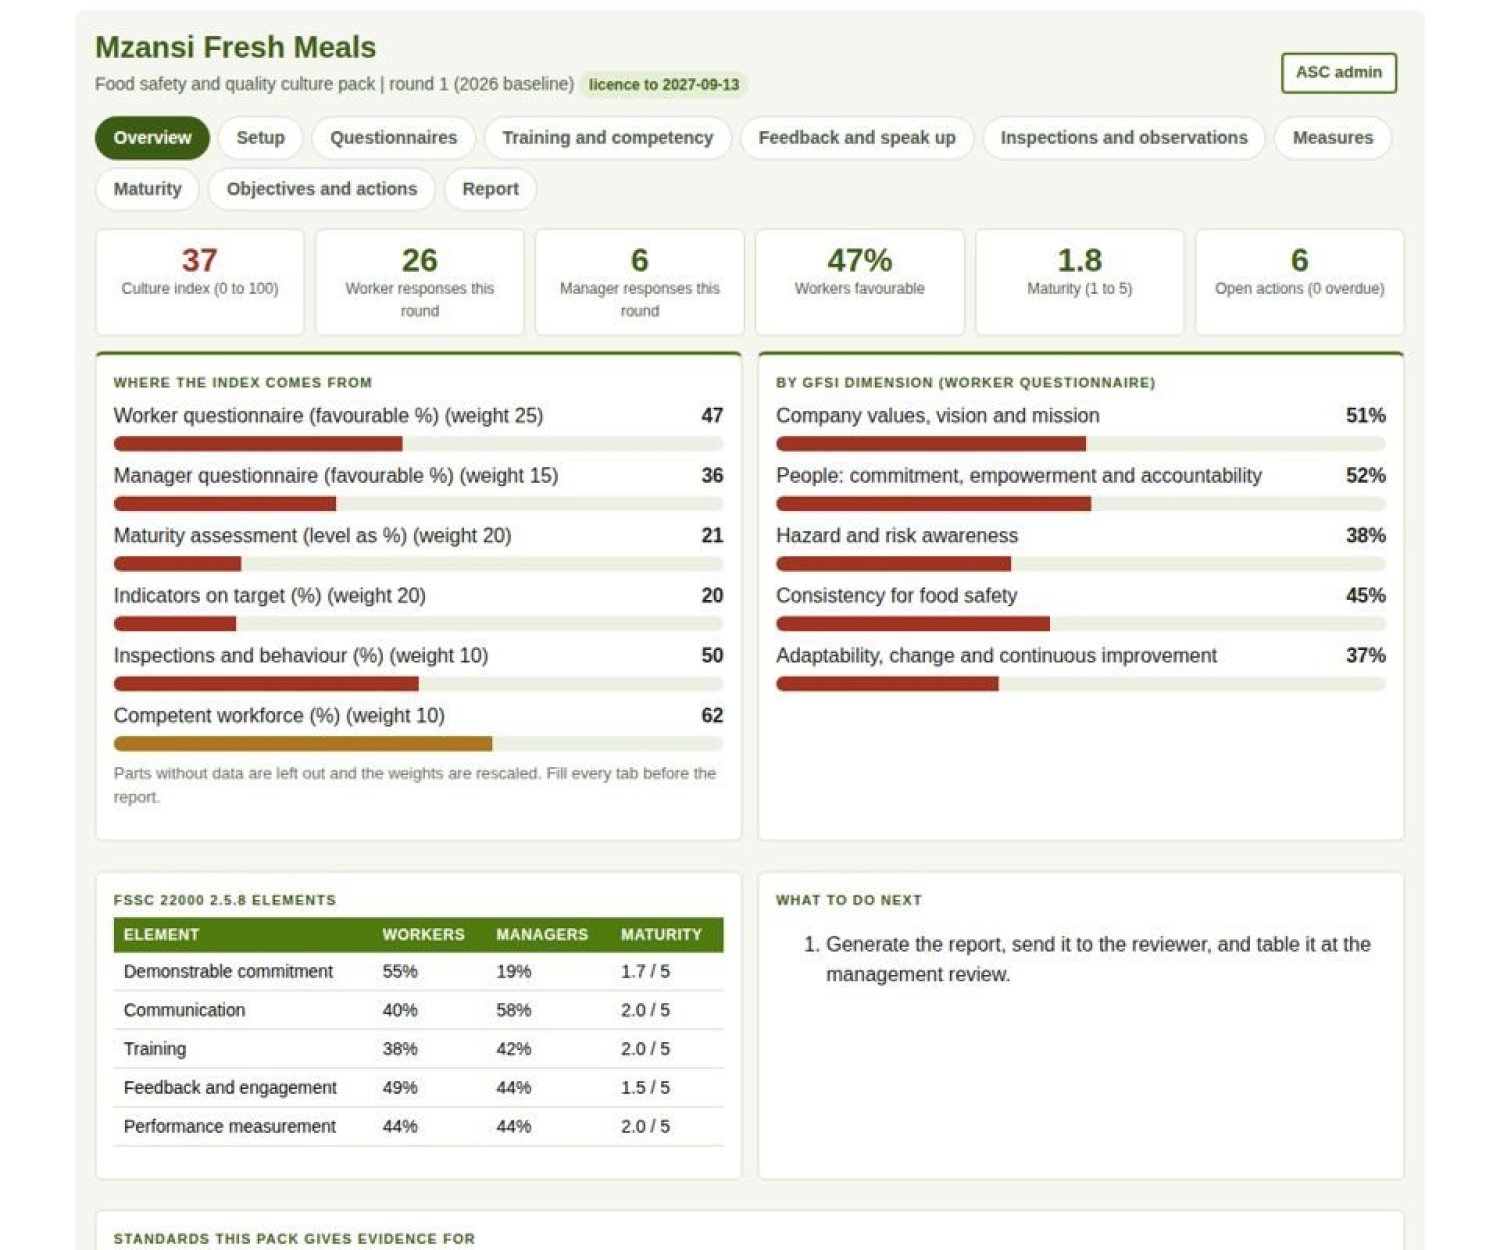Click the licence to 2027-09-13 badge
Image resolution: width=1500 pixels, height=1250 pixels.
[x=664, y=85]
